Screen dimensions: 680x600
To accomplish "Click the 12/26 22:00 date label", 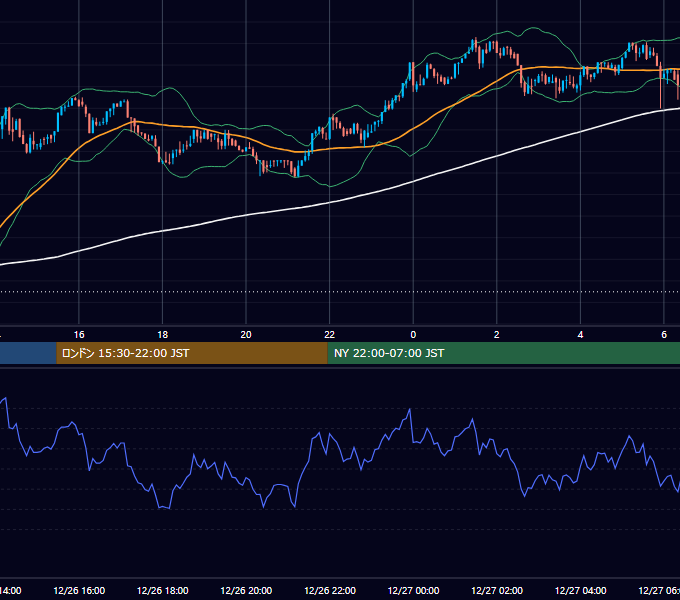I will tap(330, 591).
